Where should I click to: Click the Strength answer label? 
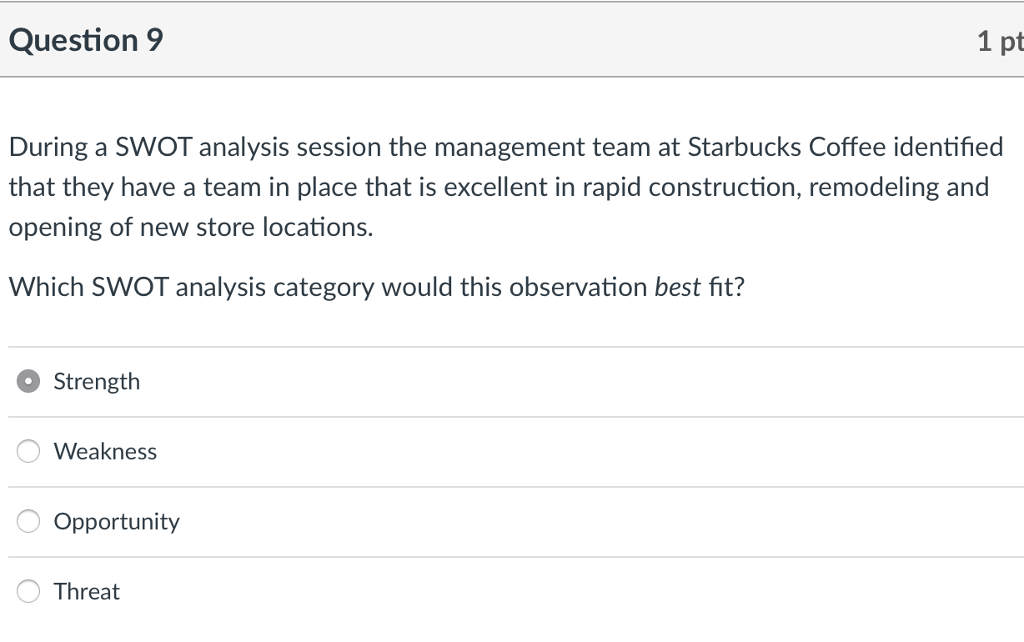(97, 382)
